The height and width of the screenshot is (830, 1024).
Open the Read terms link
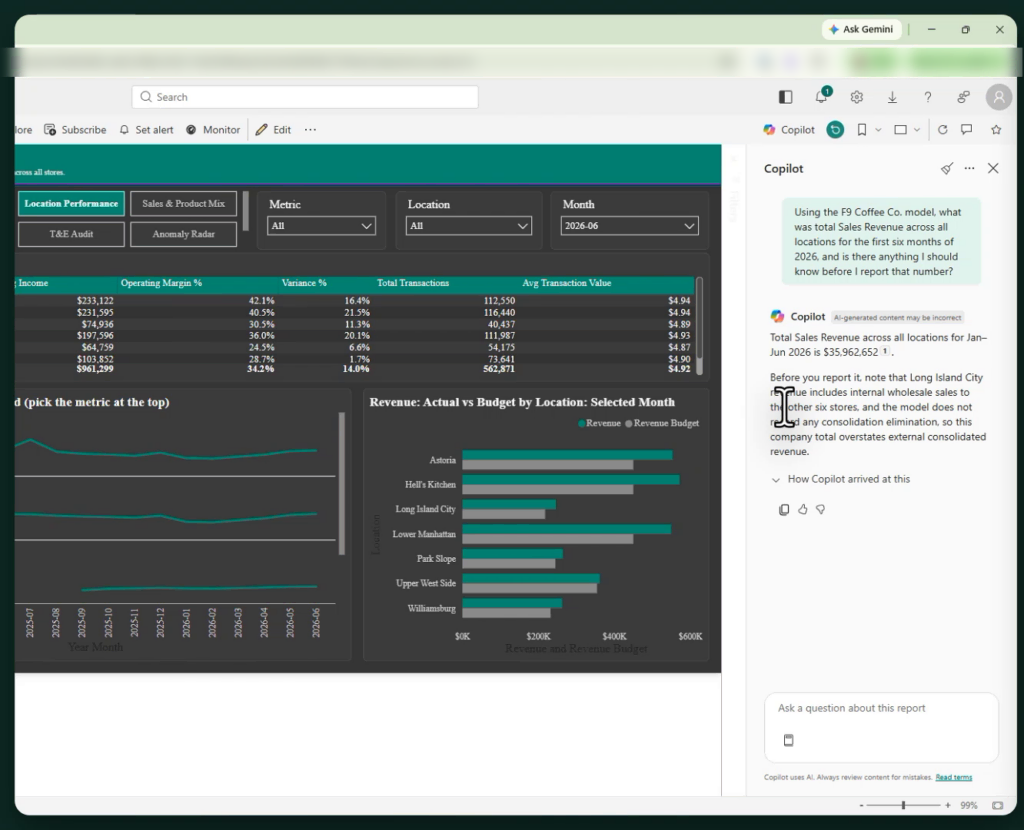[x=953, y=777]
